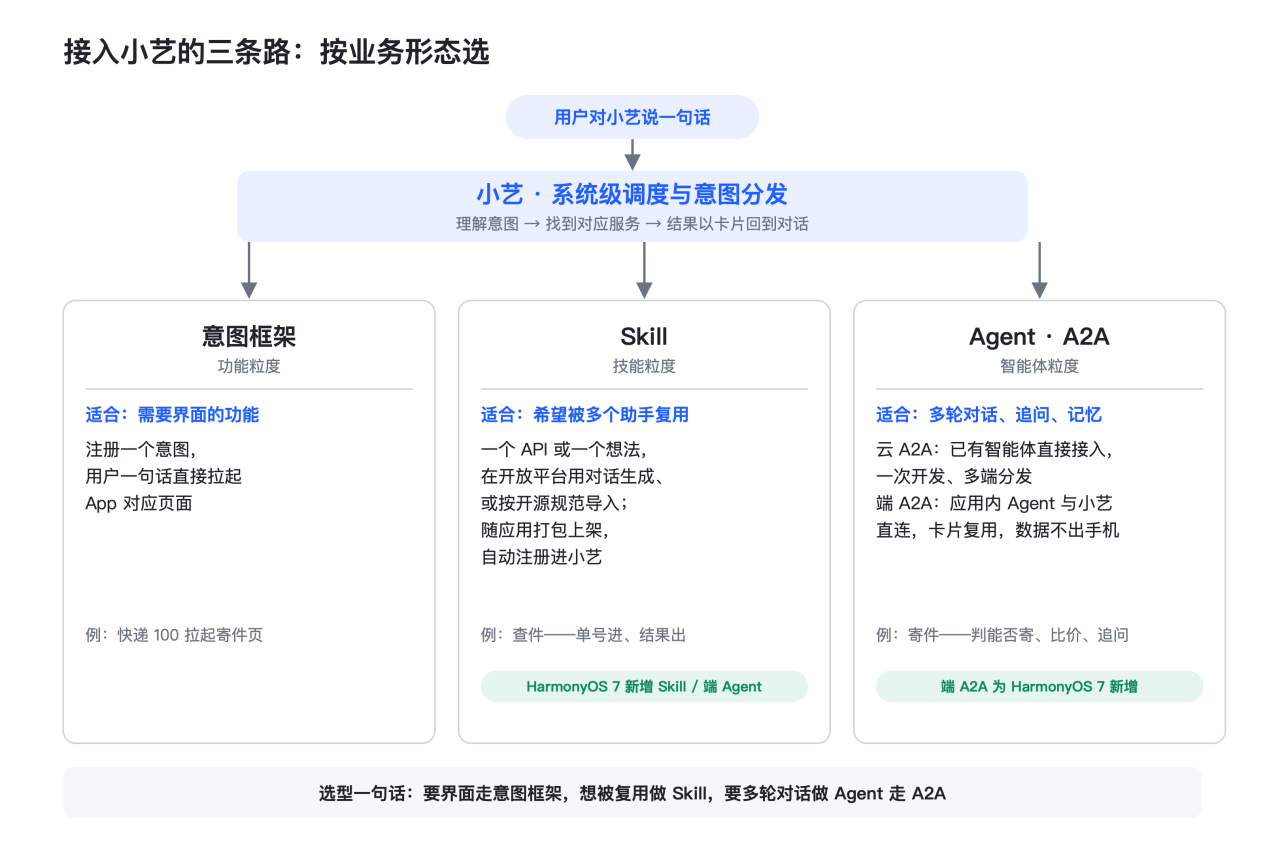
Task: Click the line 直连, 卡片复用, 数据不出手机
Action: click(998, 530)
